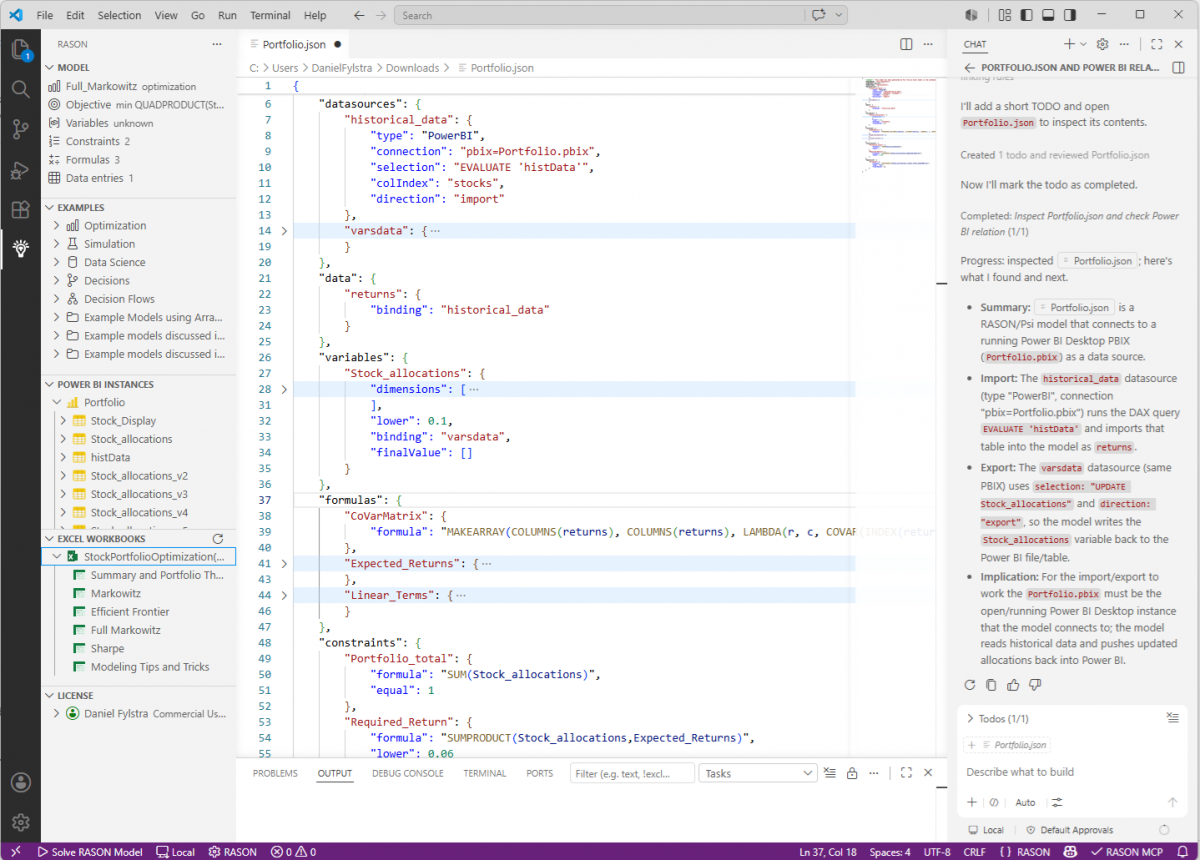The width and height of the screenshot is (1200, 860).
Task: Switch to the PROBLEMS tab
Action: pyautogui.click(x=275, y=773)
